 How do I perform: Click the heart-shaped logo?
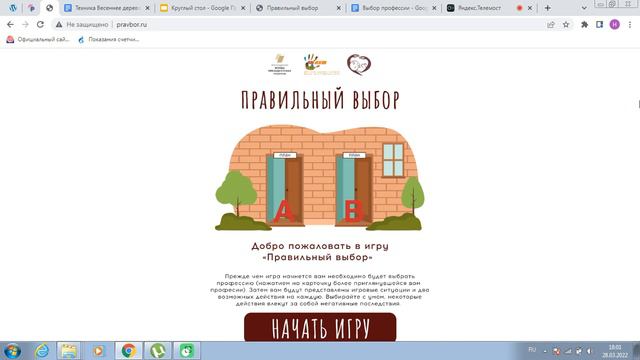click(359, 64)
